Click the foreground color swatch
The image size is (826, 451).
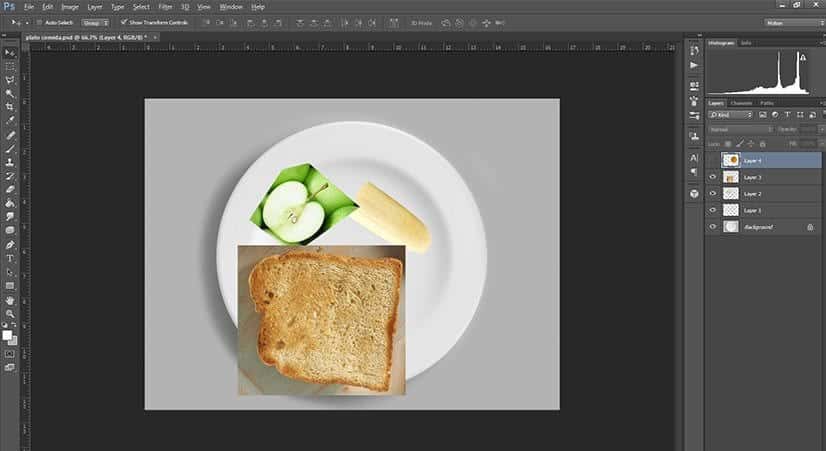tap(8, 334)
